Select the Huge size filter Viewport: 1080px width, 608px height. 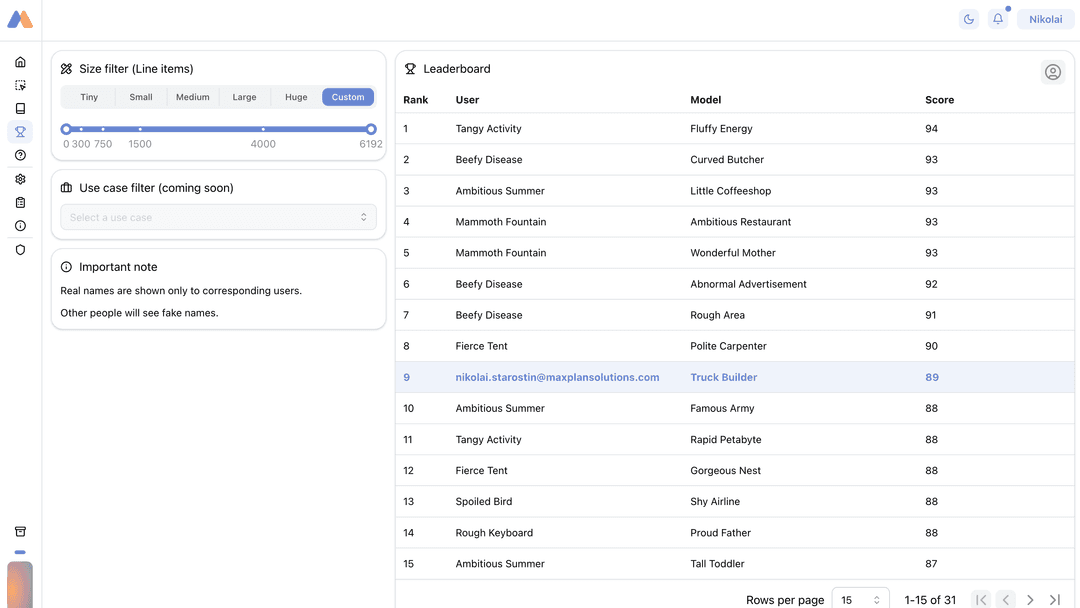pyautogui.click(x=296, y=97)
